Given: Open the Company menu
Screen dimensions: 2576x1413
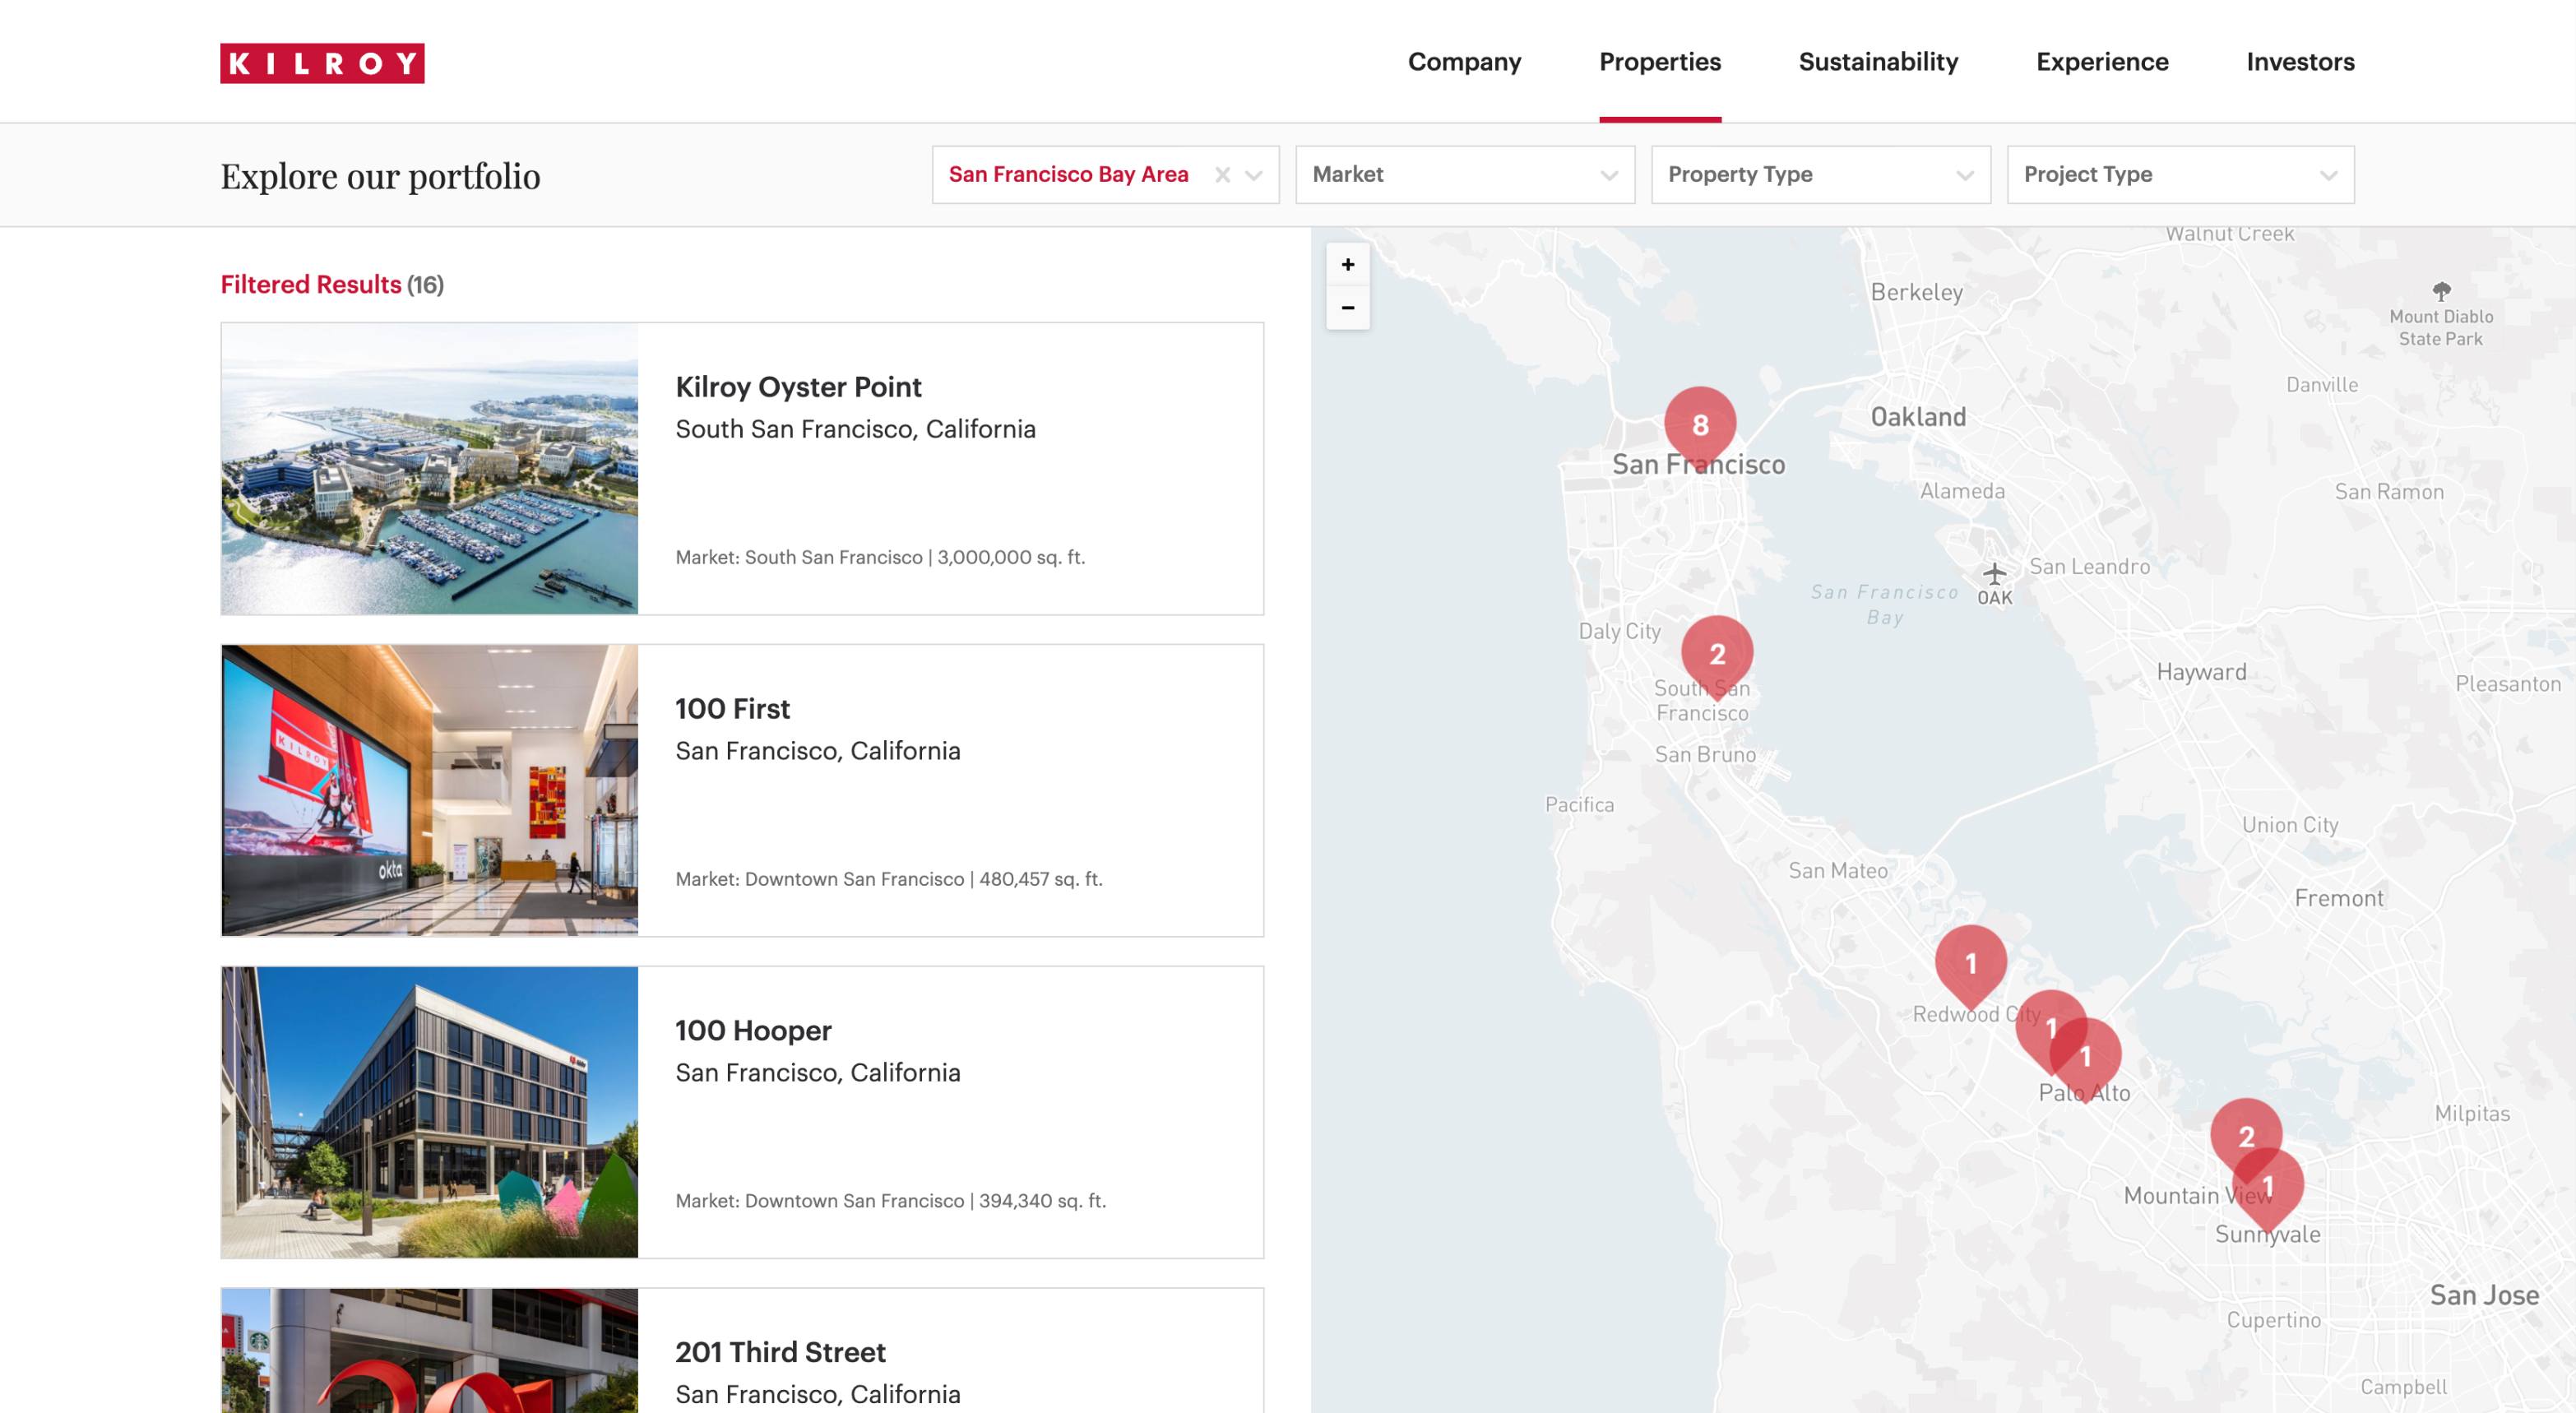Looking at the screenshot, I should click(1464, 62).
